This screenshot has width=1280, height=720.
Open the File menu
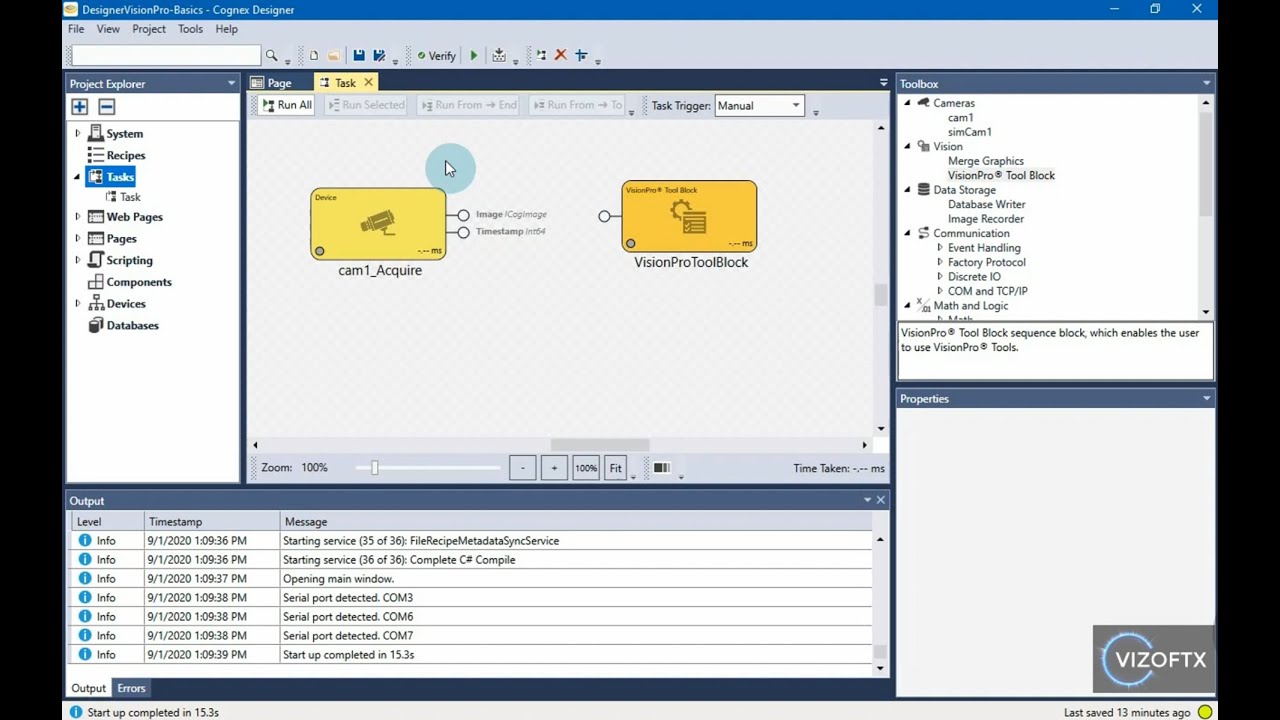click(x=76, y=29)
